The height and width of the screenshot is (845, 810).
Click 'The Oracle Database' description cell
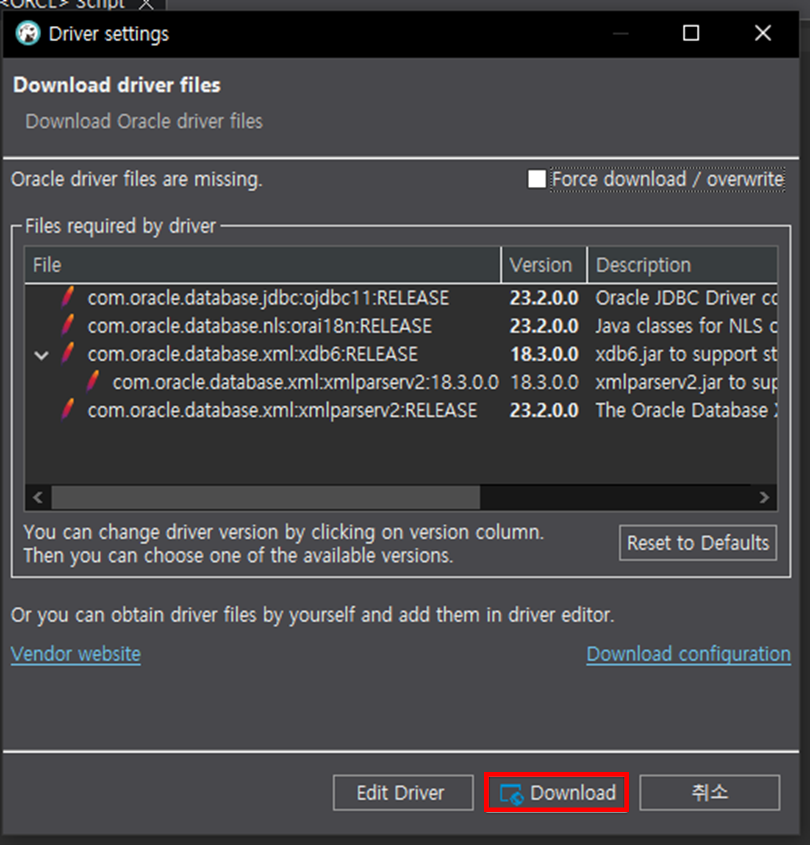coord(686,410)
